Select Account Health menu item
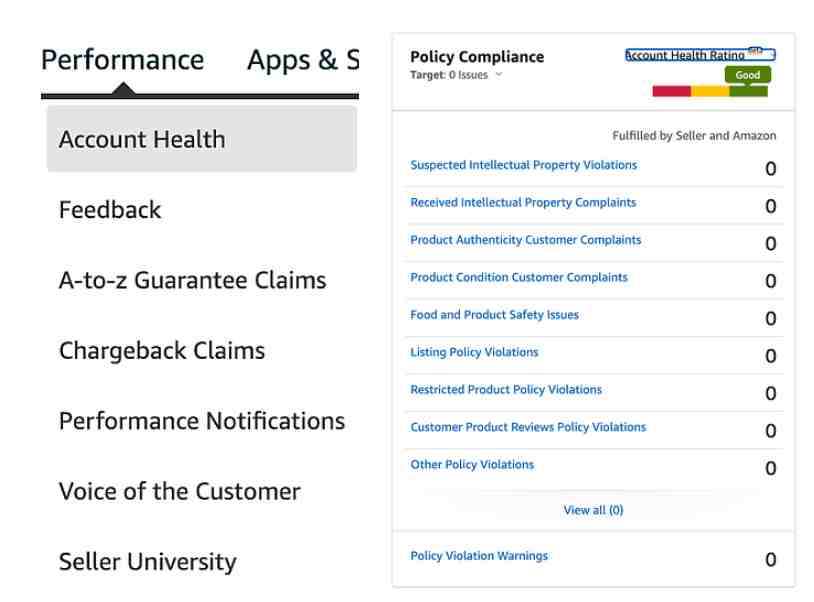 (x=201, y=139)
